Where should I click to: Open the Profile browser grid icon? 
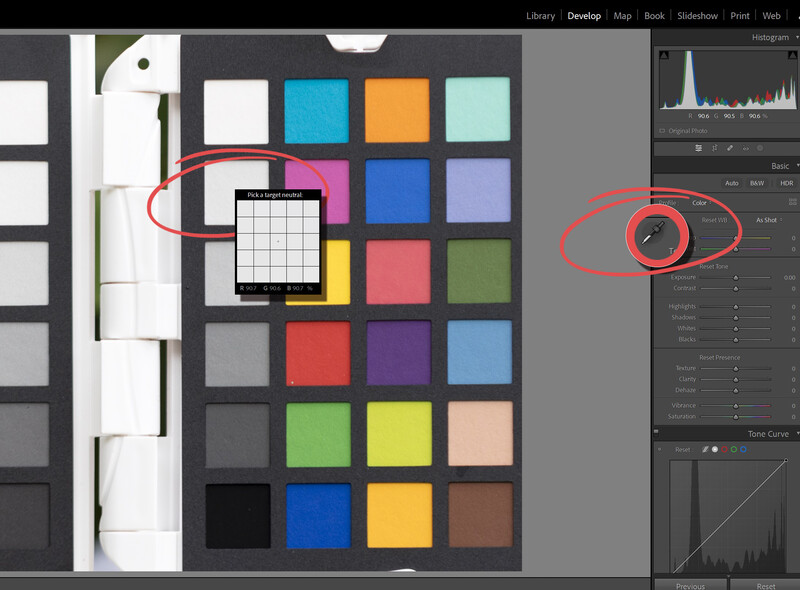792,202
